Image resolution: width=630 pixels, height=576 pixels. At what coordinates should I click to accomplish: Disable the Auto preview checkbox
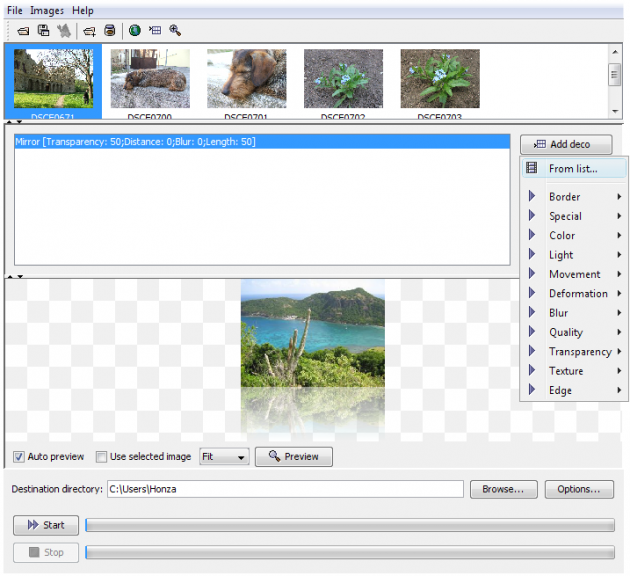pyautogui.click(x=19, y=457)
